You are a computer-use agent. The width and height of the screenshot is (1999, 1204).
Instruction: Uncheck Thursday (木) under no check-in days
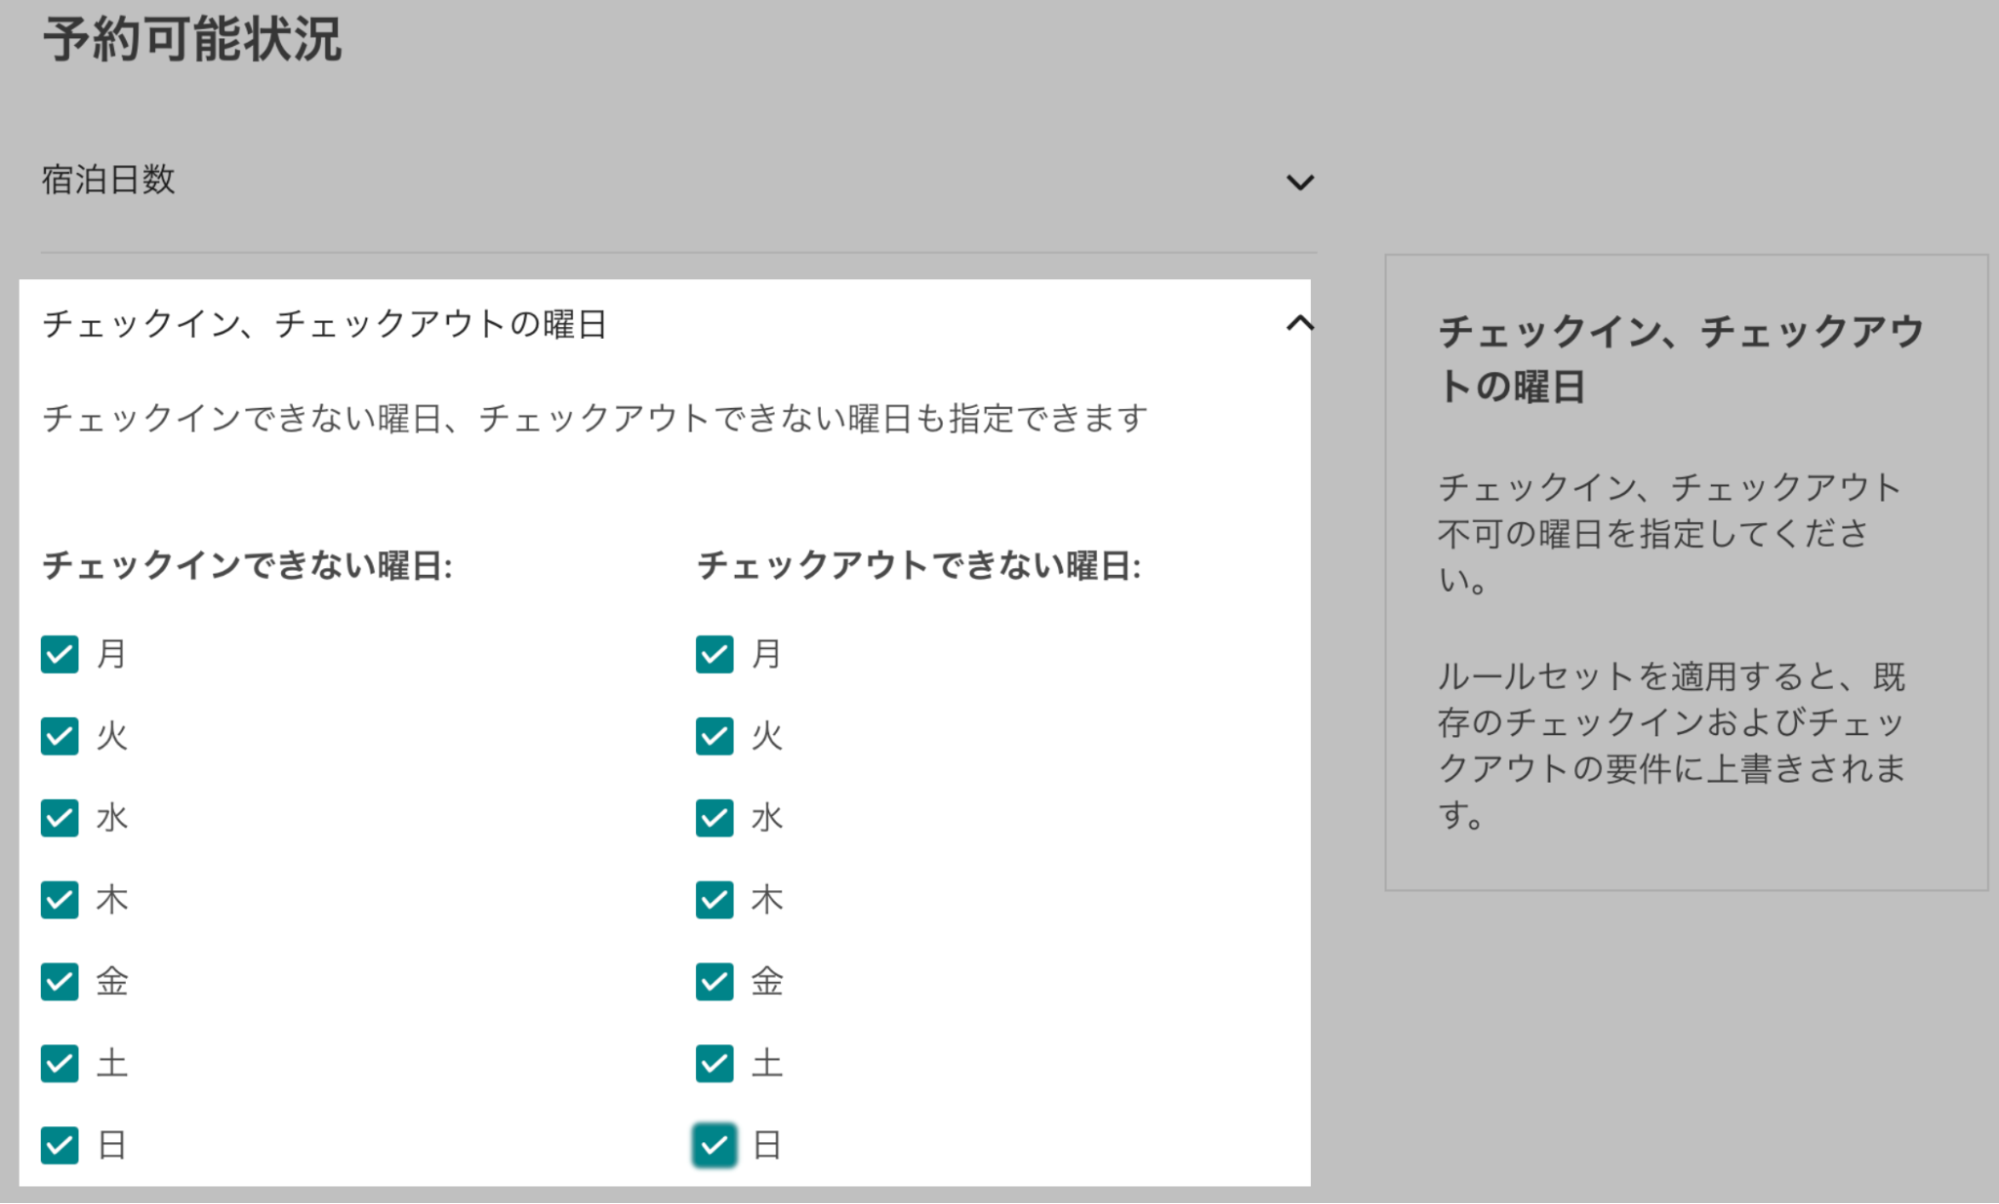tap(60, 900)
